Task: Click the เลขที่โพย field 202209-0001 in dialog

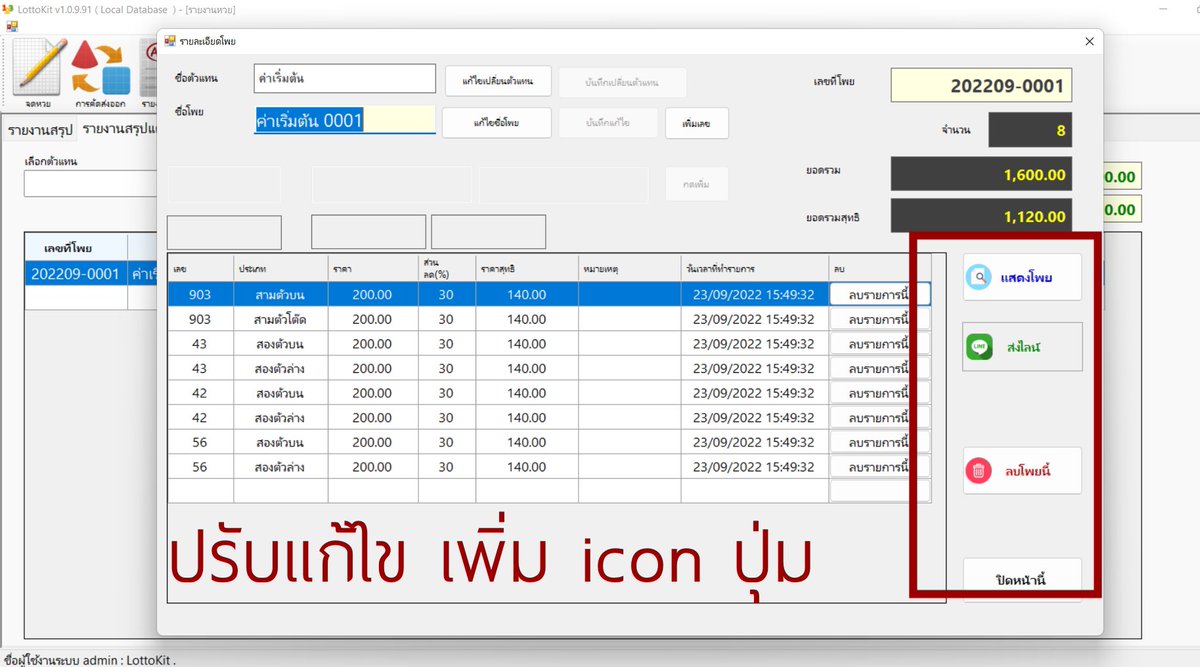Action: [x=981, y=86]
